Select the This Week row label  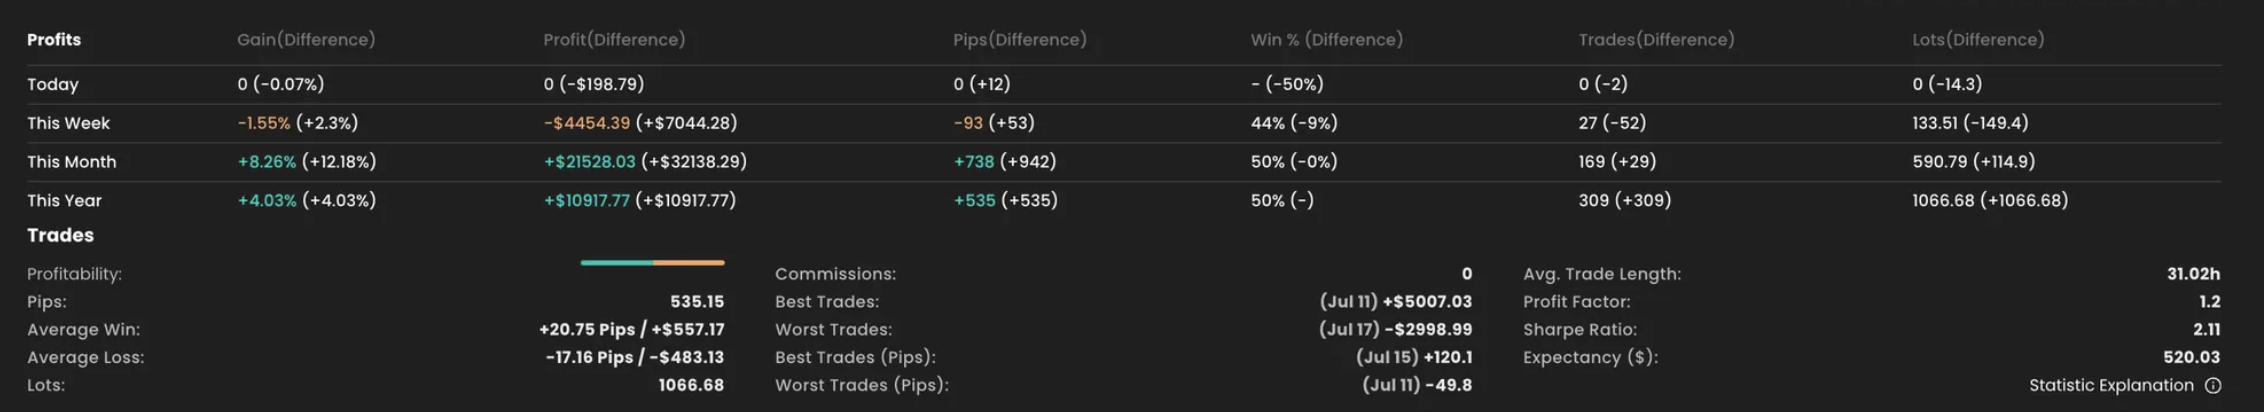pyautogui.click(x=68, y=124)
